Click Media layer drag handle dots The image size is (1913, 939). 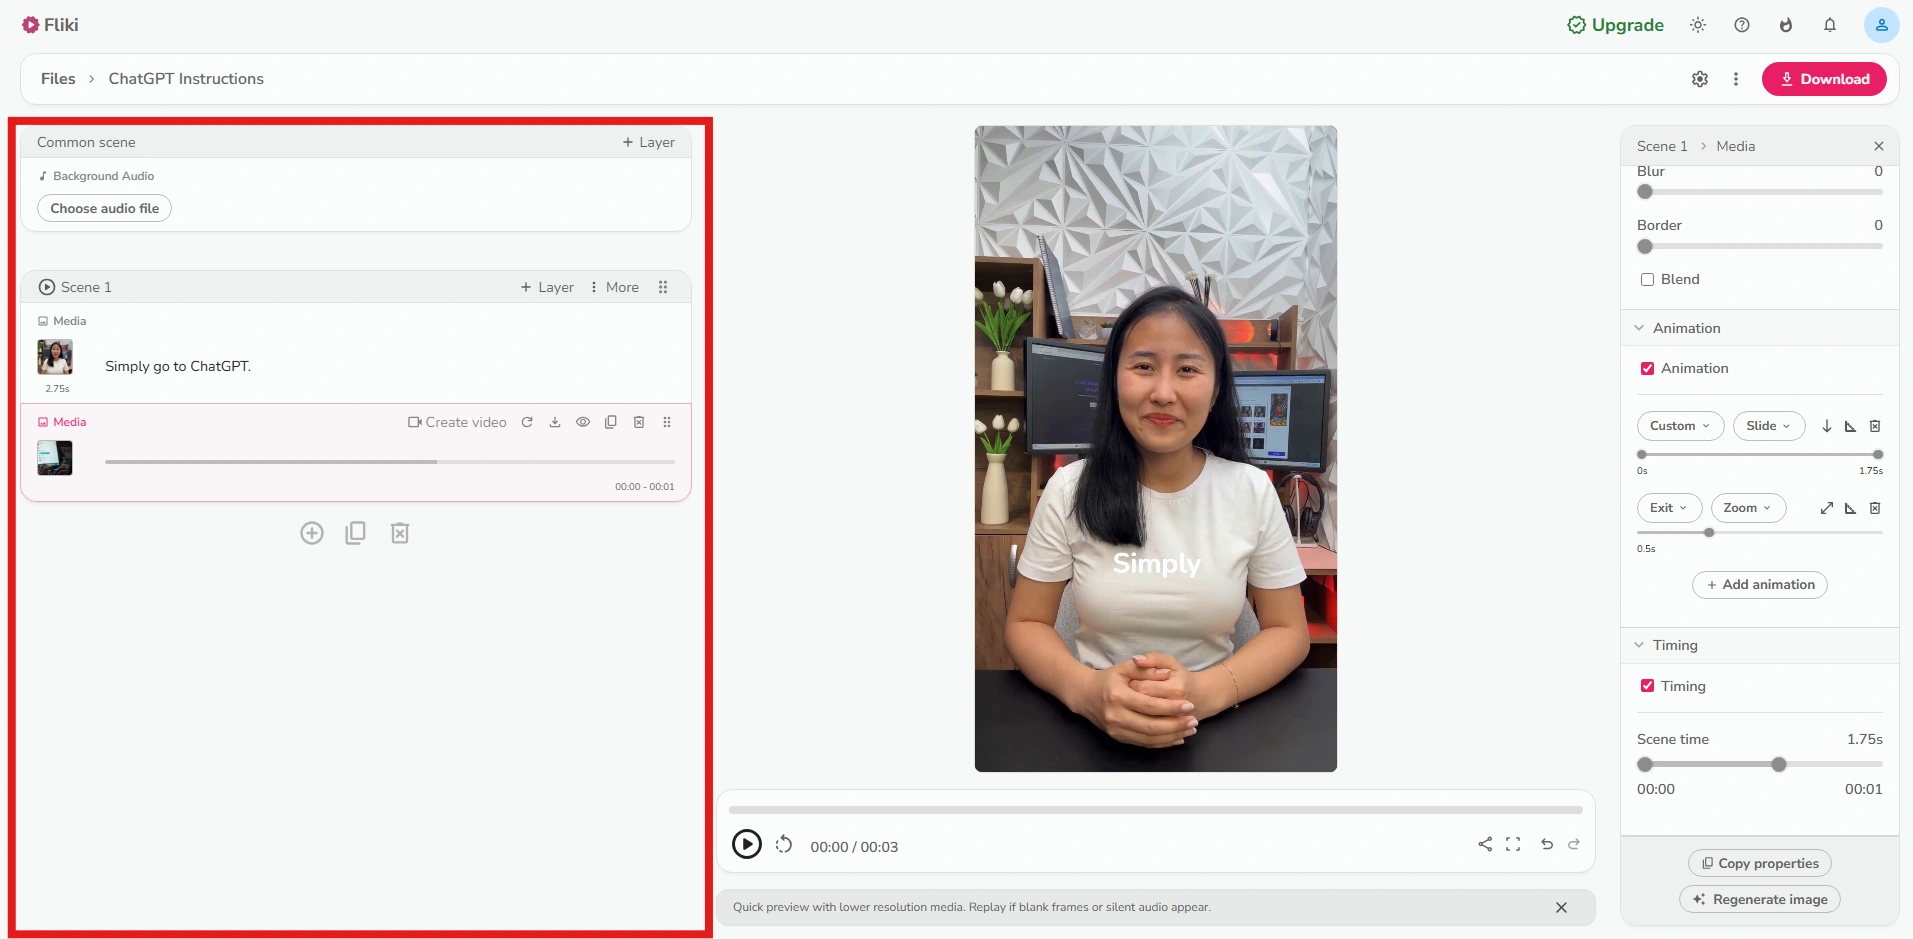click(667, 422)
